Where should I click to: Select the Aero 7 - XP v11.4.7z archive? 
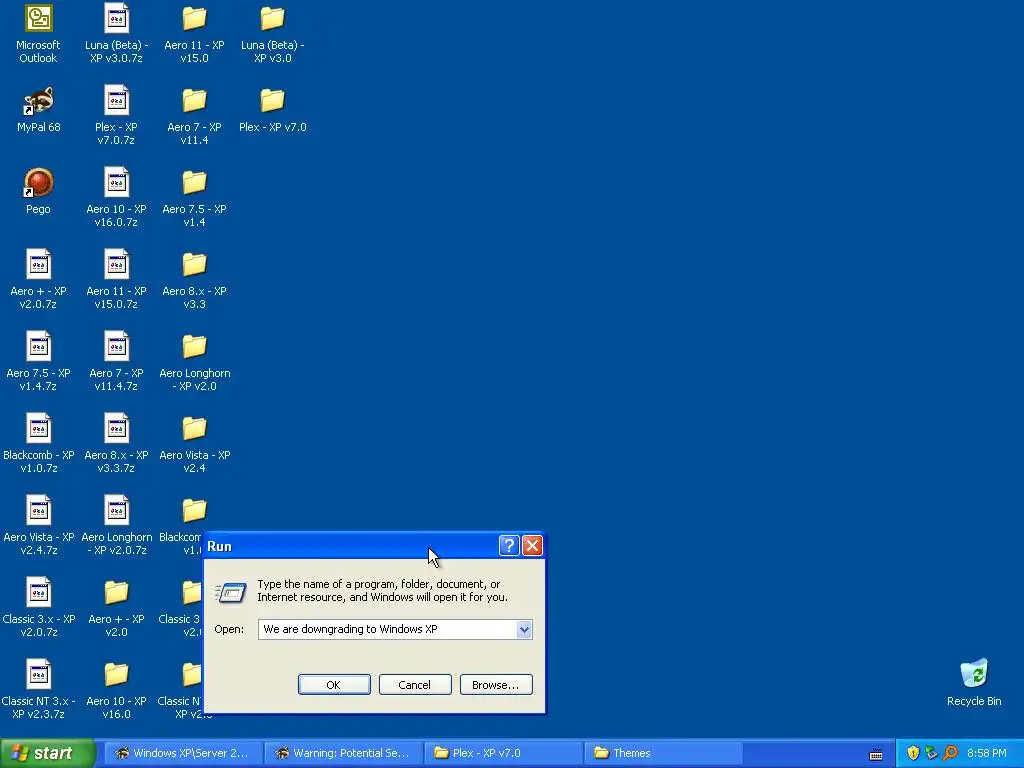click(x=116, y=362)
